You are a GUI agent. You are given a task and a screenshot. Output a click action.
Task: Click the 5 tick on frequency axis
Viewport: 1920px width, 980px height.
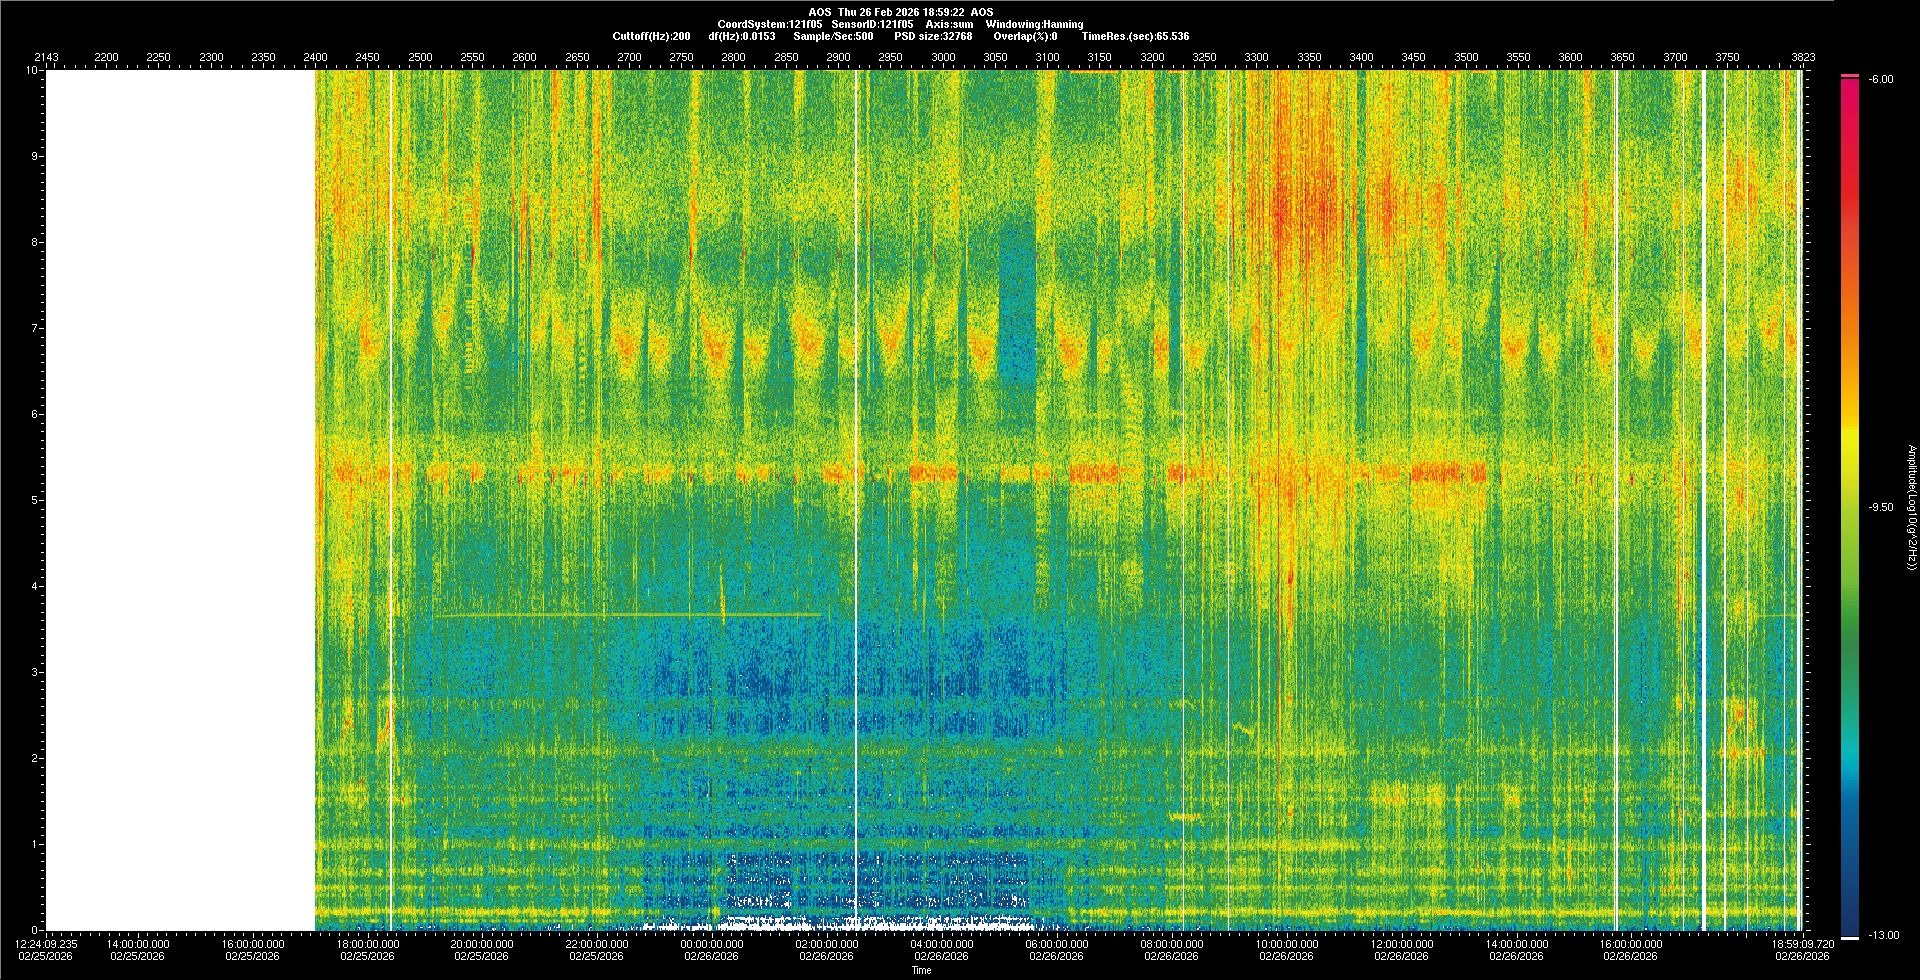tap(33, 500)
